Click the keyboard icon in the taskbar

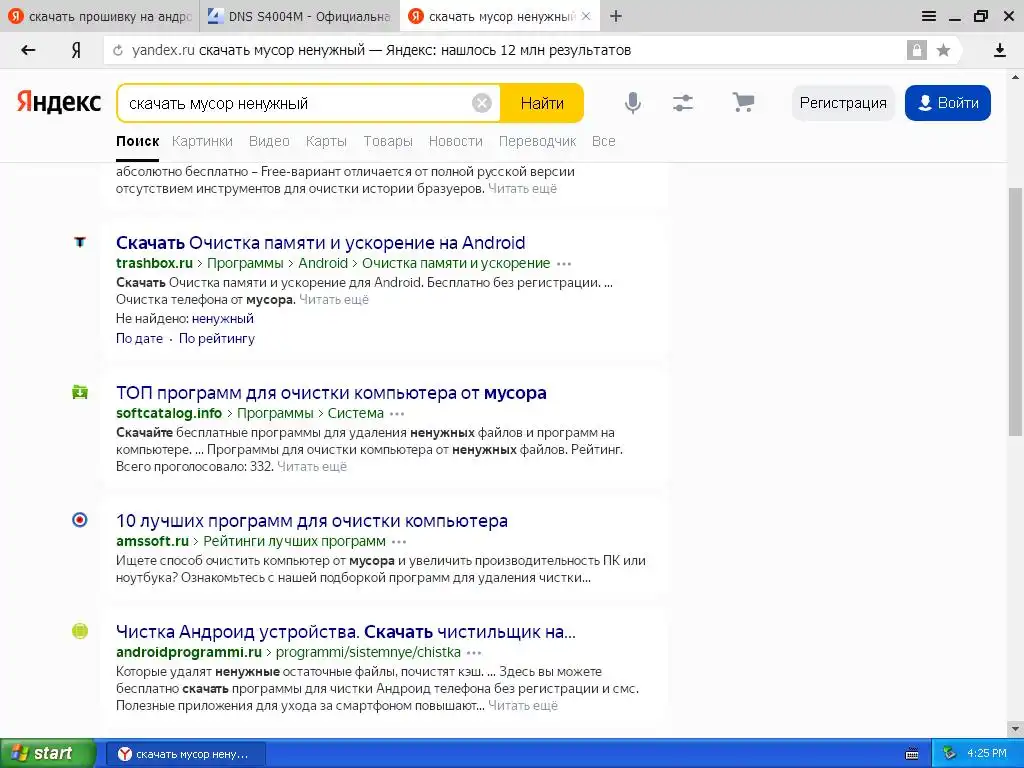click(x=912, y=754)
